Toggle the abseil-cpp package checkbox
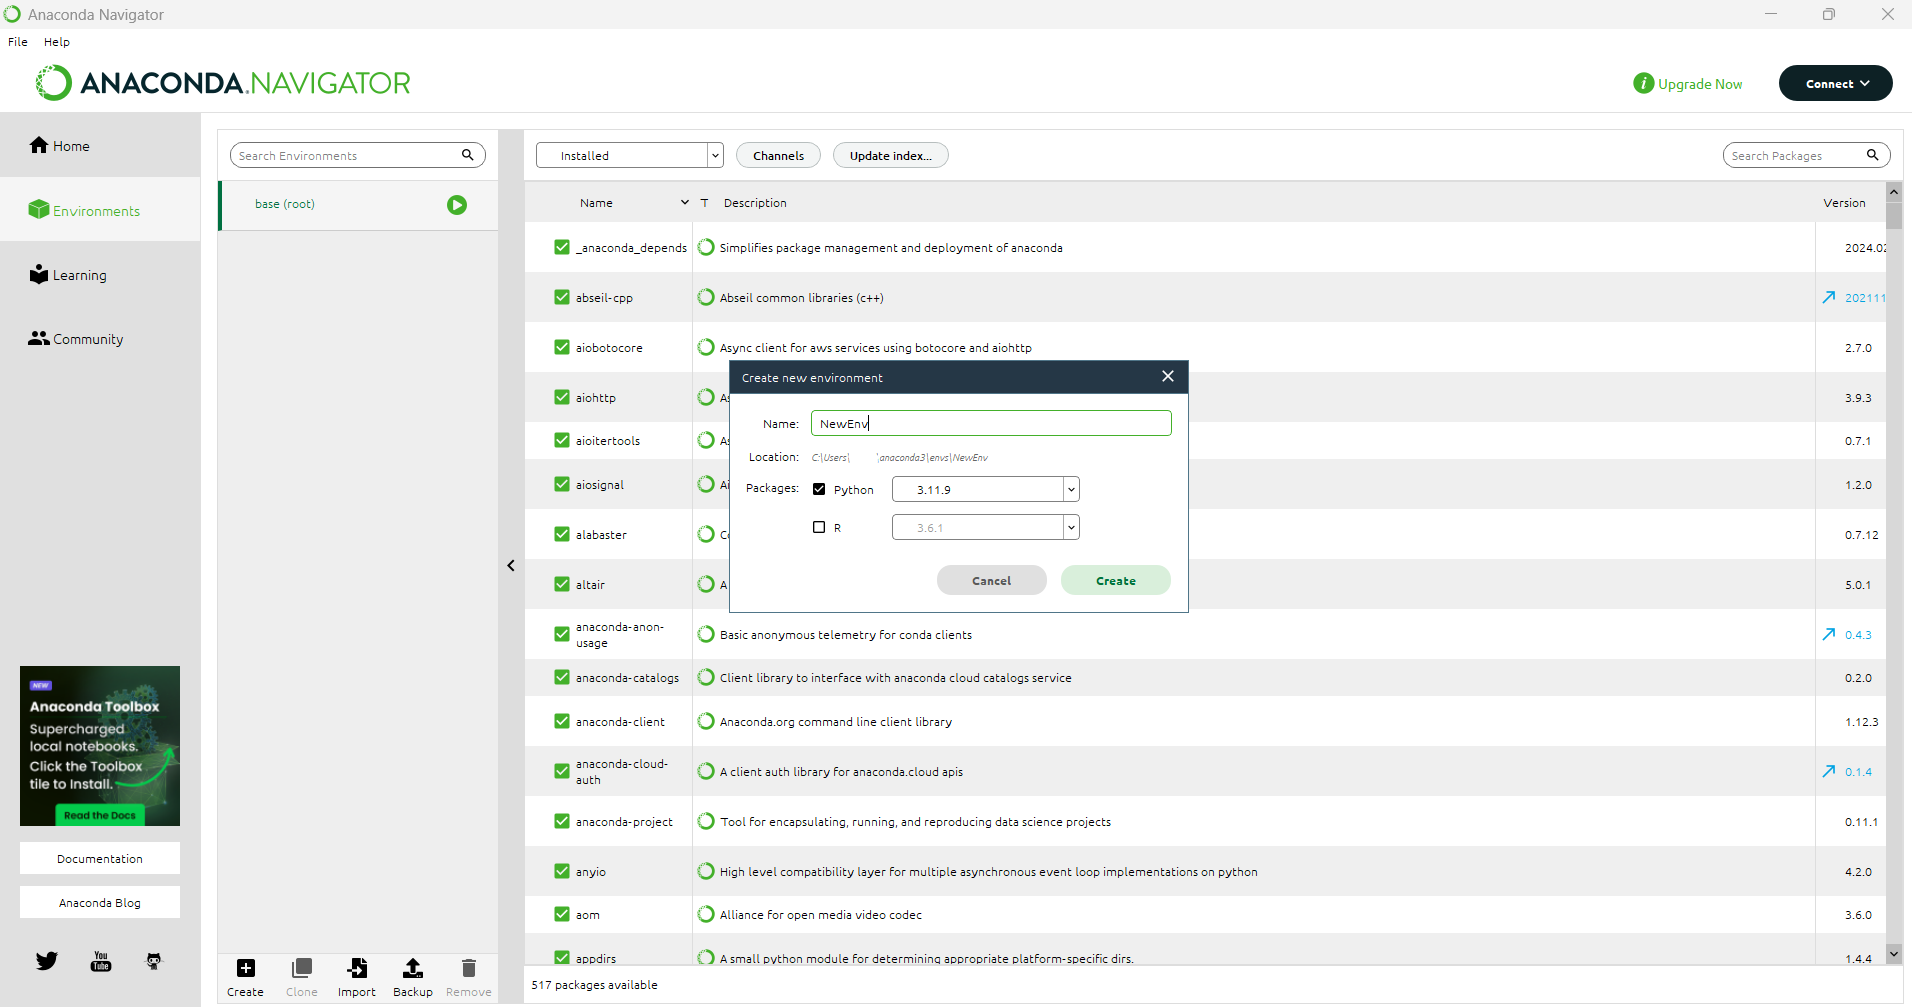The height and width of the screenshot is (1007, 1912). click(x=562, y=297)
